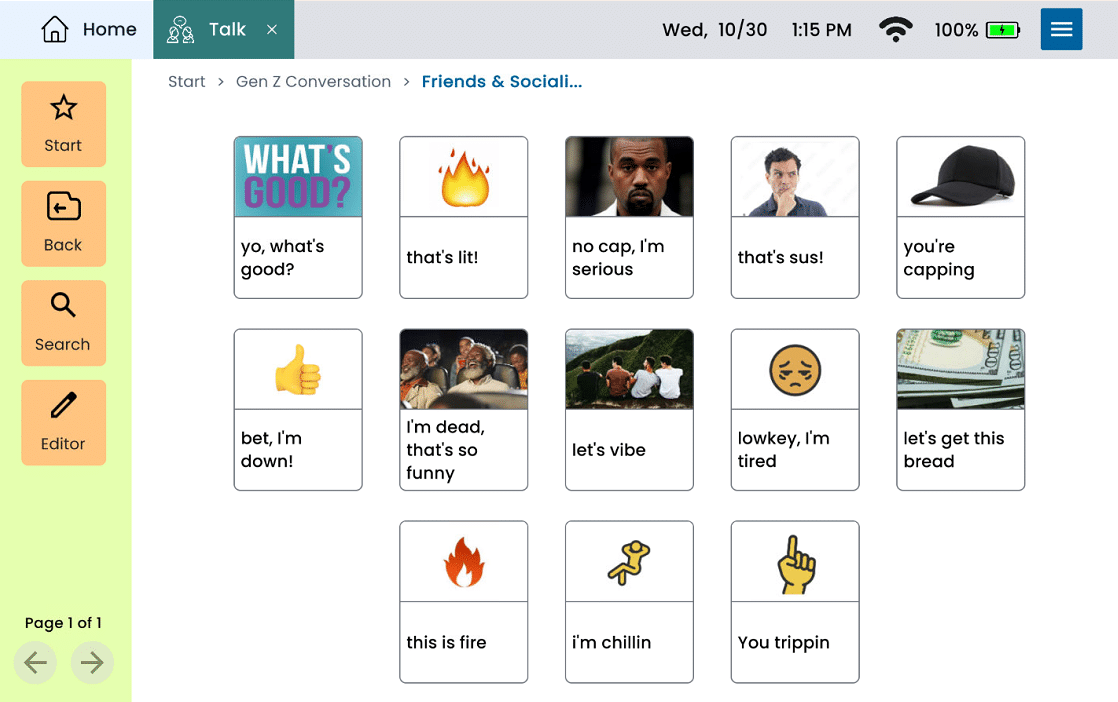This screenshot has width=1118, height=702.
Task: Click the Wi-Fi status icon
Action: [x=895, y=30]
